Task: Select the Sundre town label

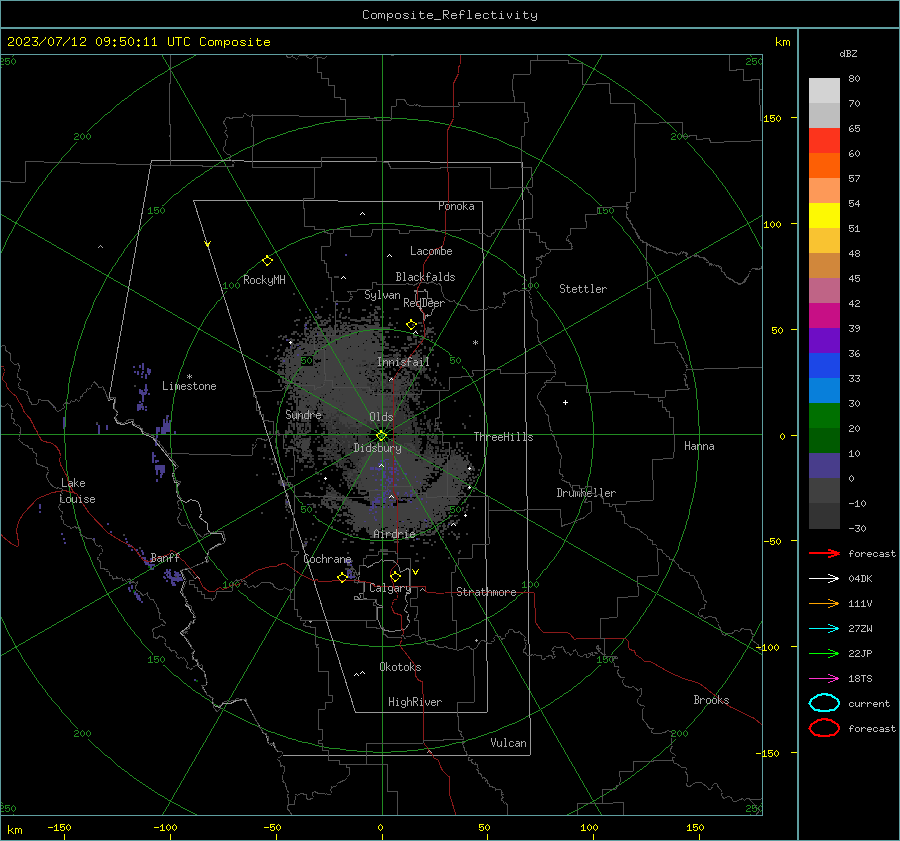Action: [x=304, y=414]
